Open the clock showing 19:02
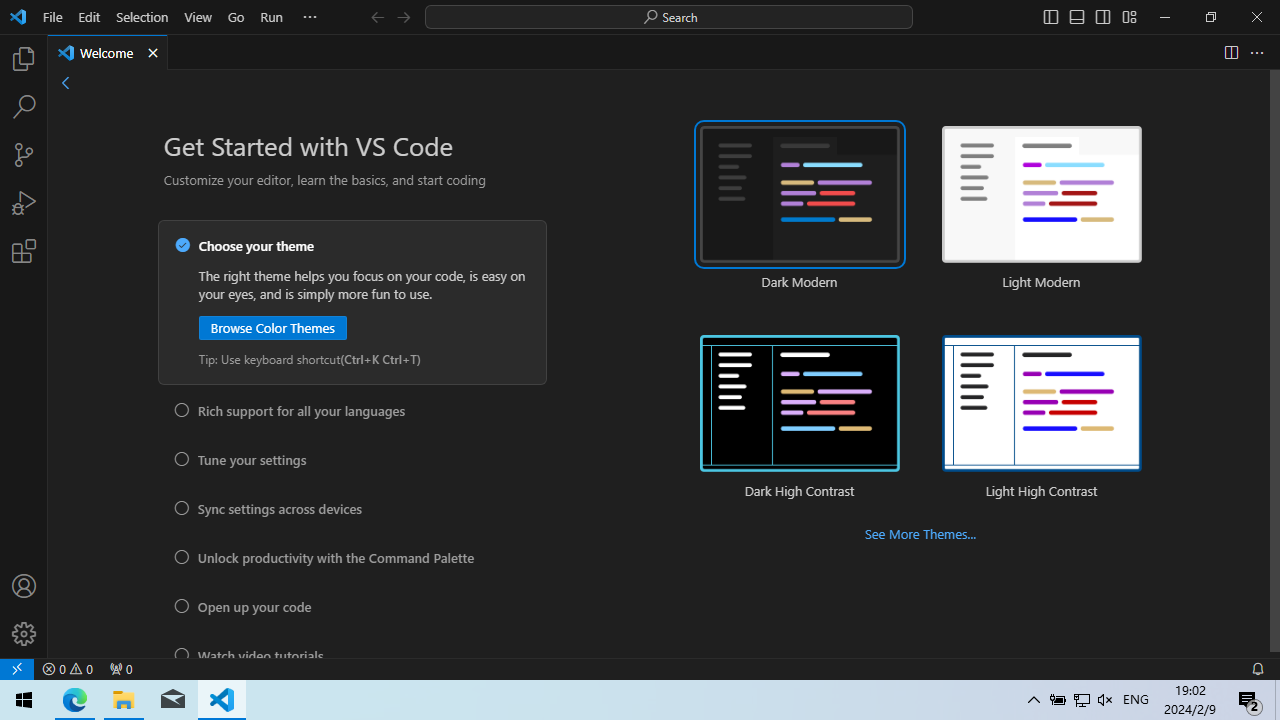 (1190, 700)
